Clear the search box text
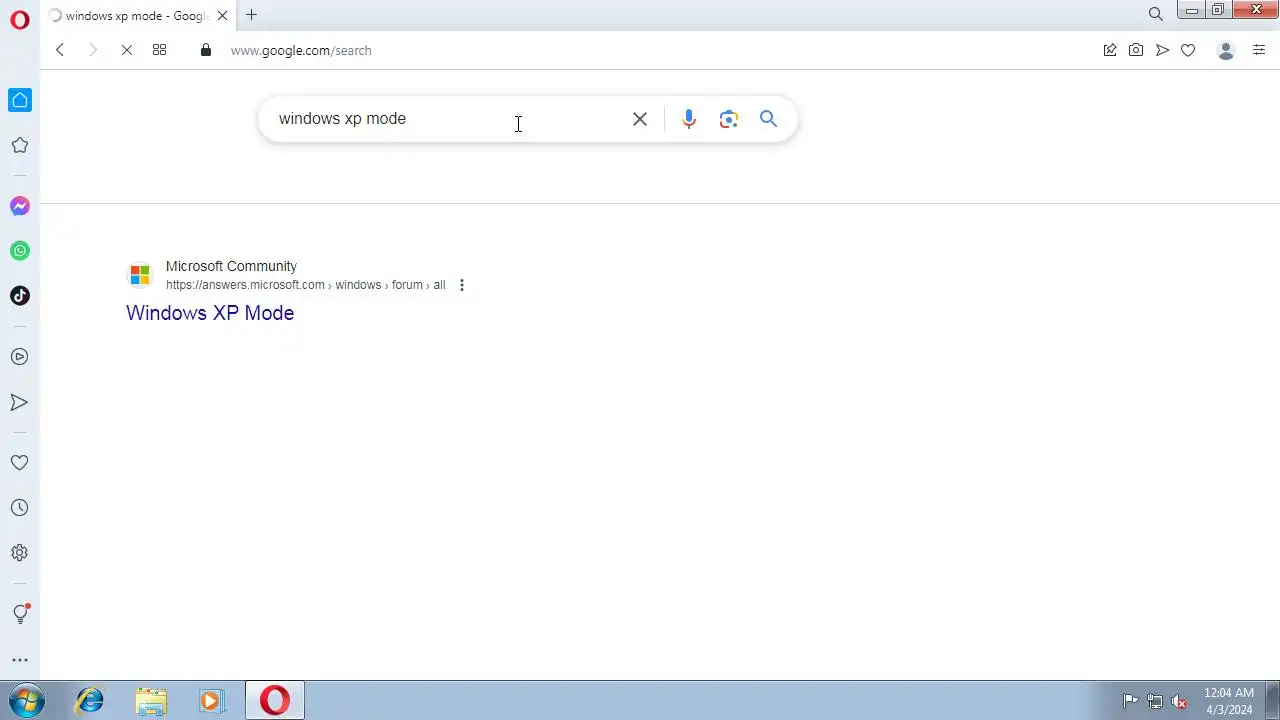 tap(640, 119)
